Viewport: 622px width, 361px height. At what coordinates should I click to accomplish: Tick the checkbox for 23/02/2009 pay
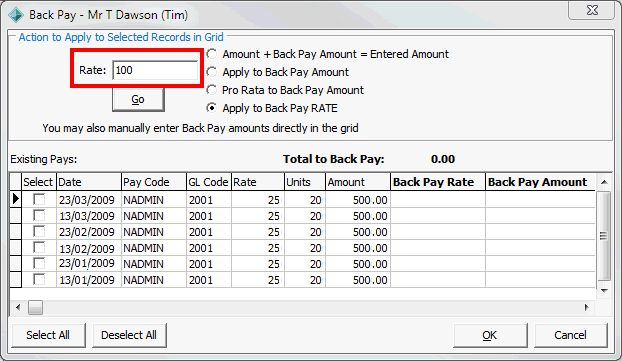click(x=39, y=231)
